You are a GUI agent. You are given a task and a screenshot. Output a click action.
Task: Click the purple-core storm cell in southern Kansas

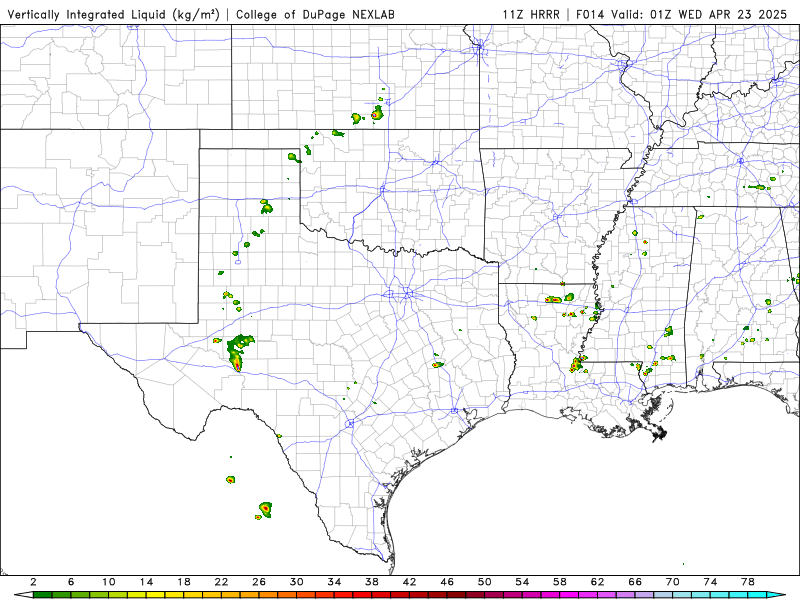pyautogui.click(x=377, y=113)
